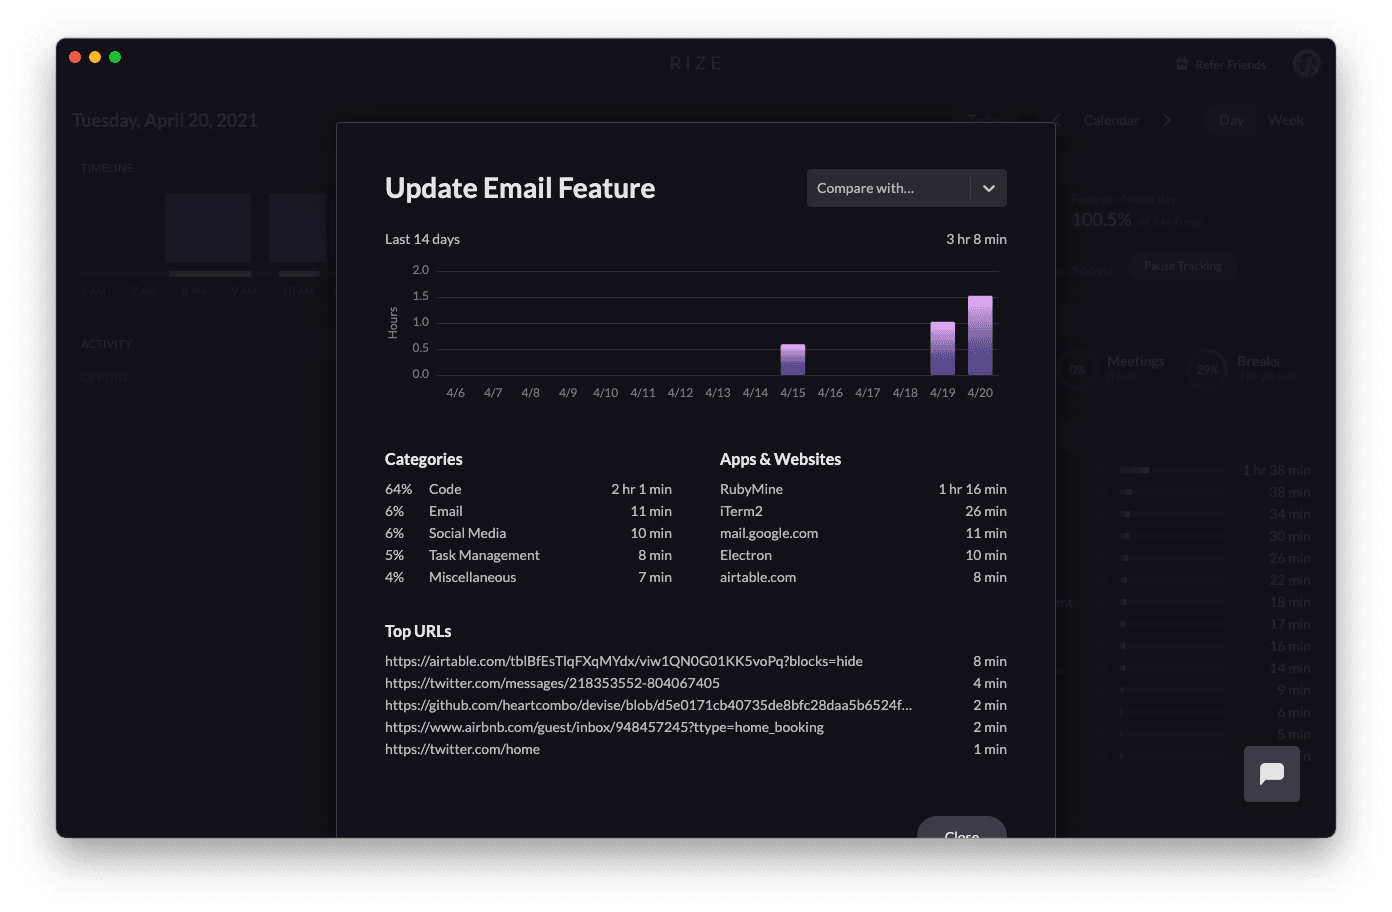Click the yellow macOS minimize button
The width and height of the screenshot is (1392, 912).
[x=95, y=57]
